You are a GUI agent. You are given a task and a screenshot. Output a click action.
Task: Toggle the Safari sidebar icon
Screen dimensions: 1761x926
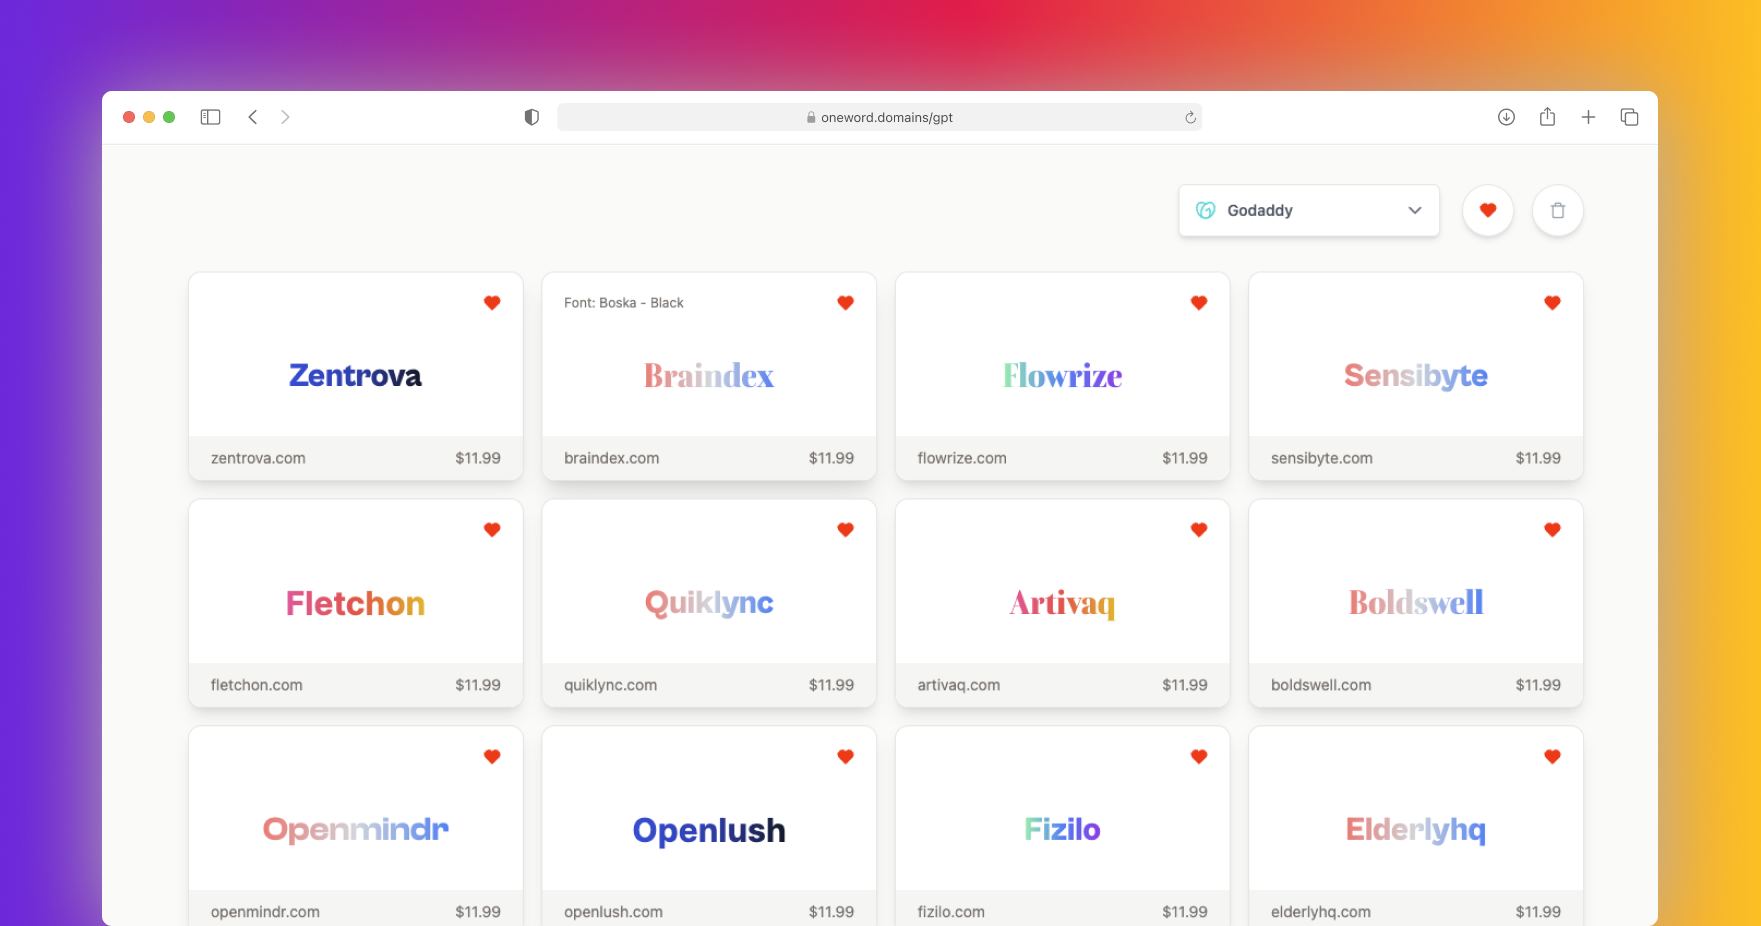click(210, 117)
